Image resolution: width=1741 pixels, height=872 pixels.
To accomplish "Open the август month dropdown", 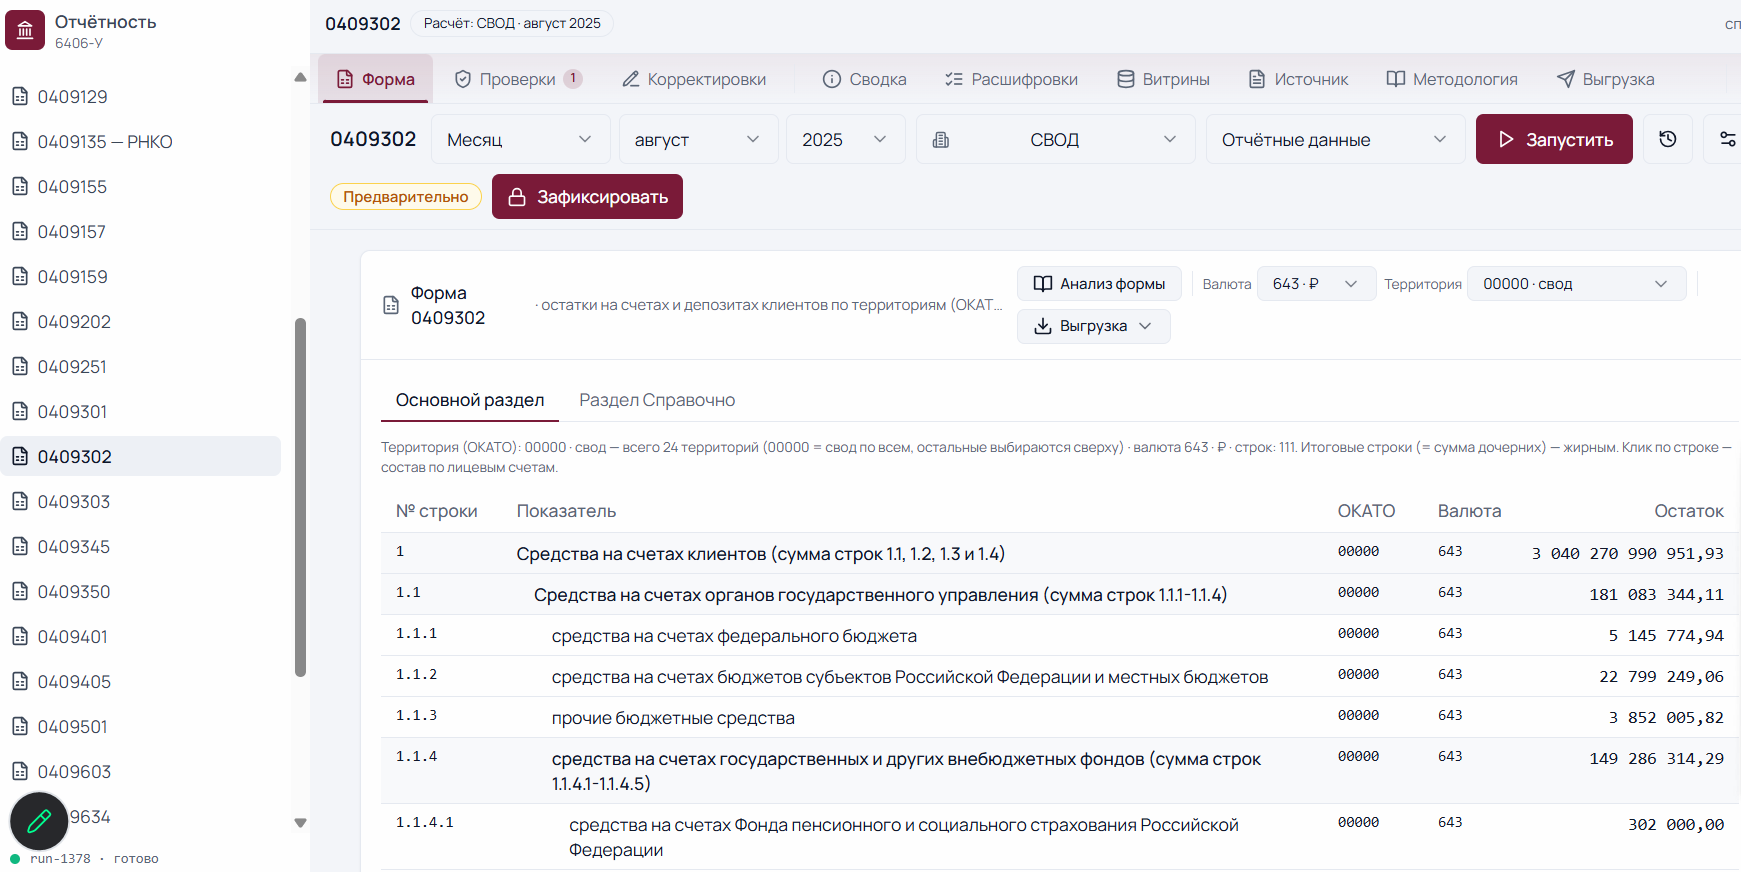I will tap(698, 139).
